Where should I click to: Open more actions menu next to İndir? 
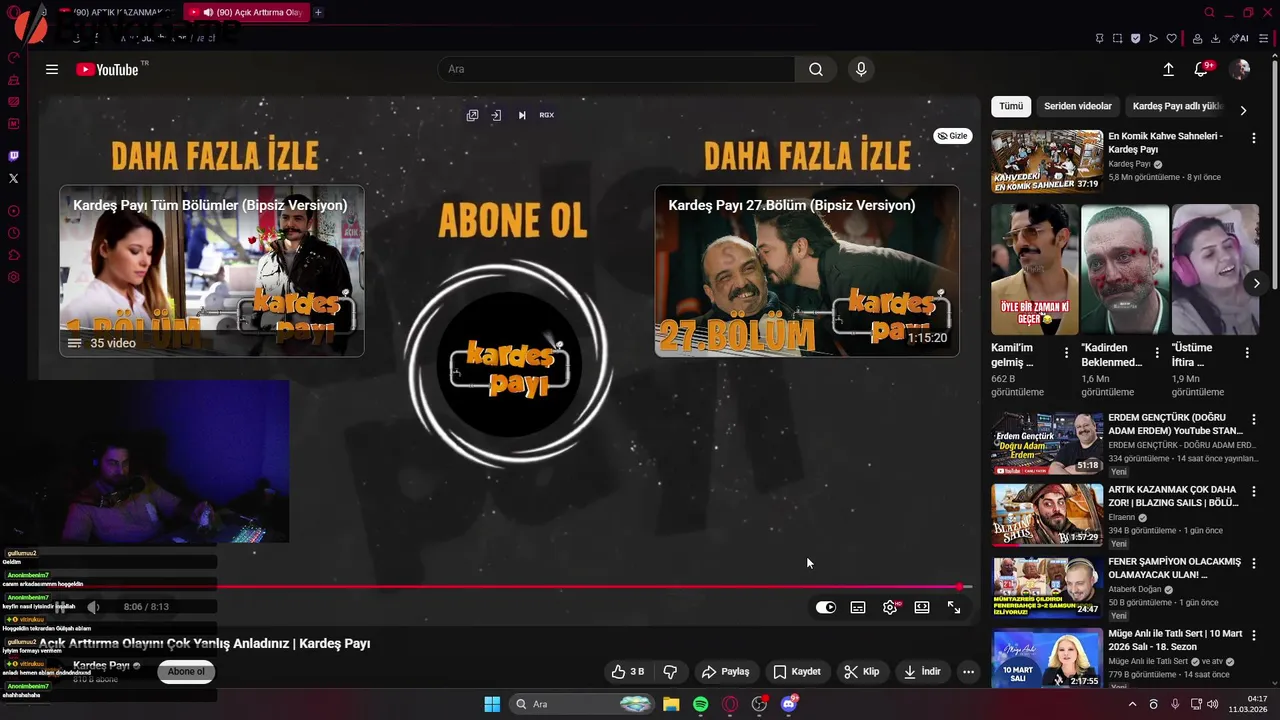(x=968, y=672)
